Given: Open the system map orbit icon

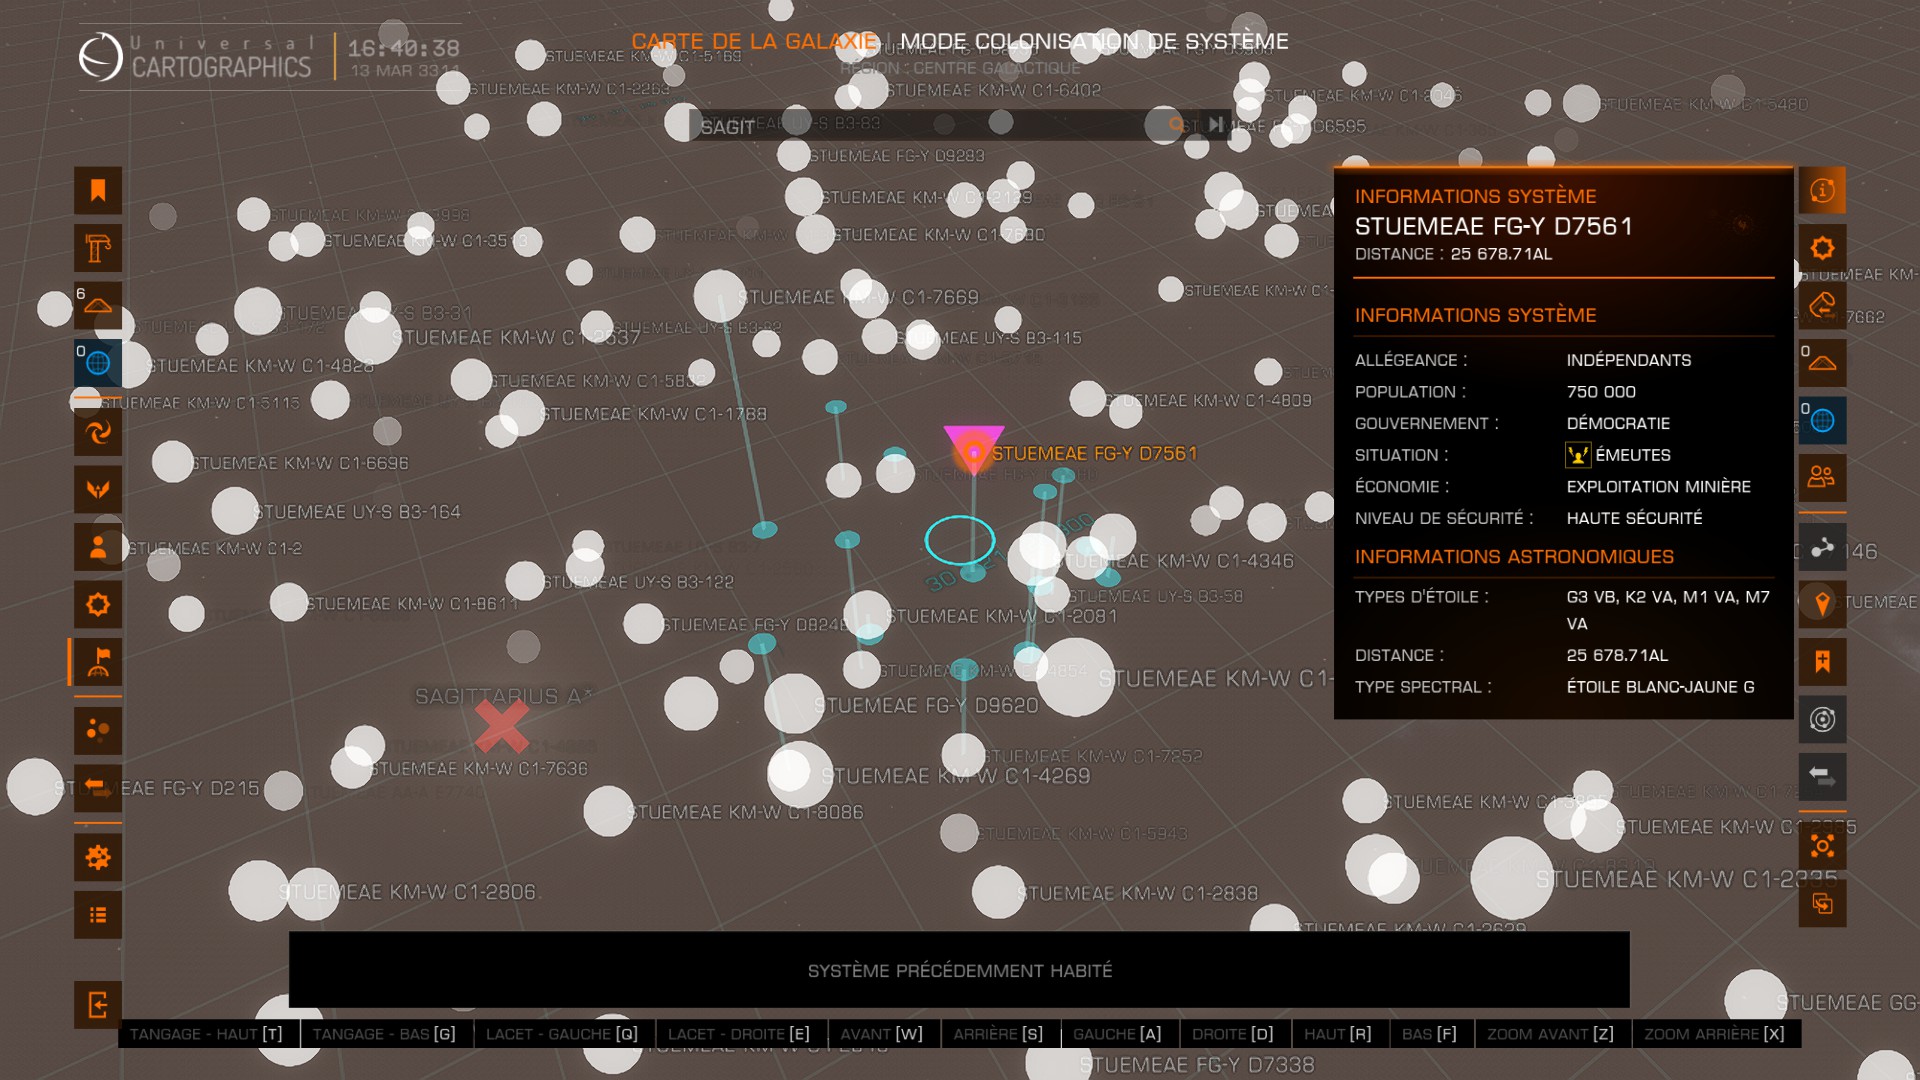Looking at the screenshot, I should click(1822, 719).
